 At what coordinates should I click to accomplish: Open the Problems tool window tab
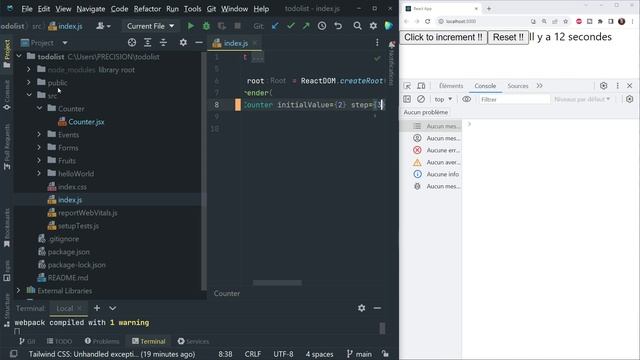102,341
